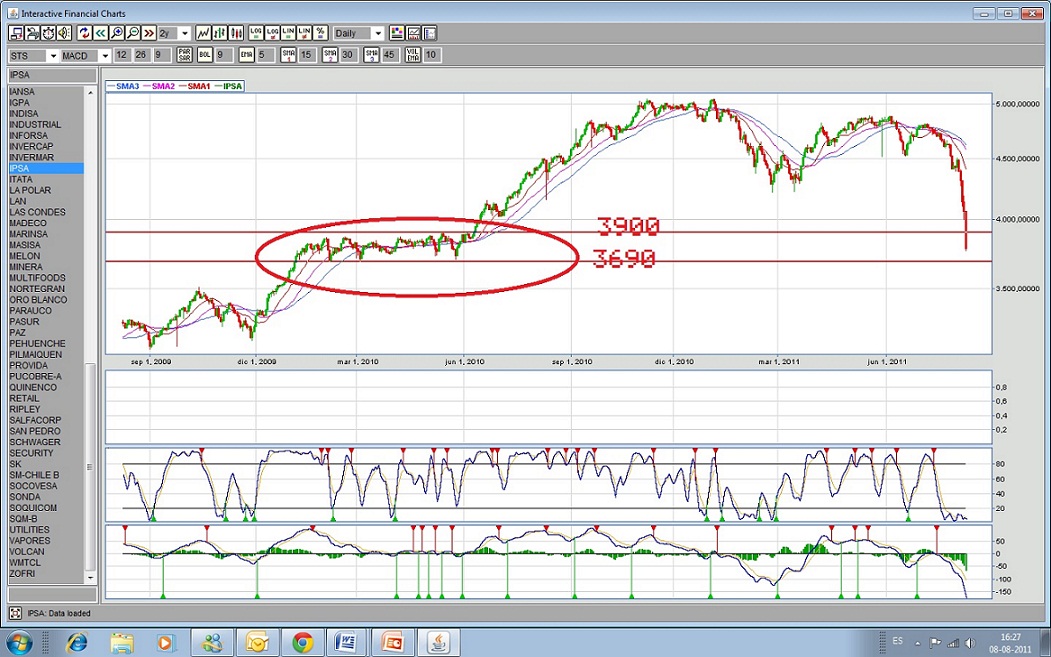The width and height of the screenshot is (1051, 657).
Task: Click the SMA 2 period field showing 30
Action: click(347, 56)
